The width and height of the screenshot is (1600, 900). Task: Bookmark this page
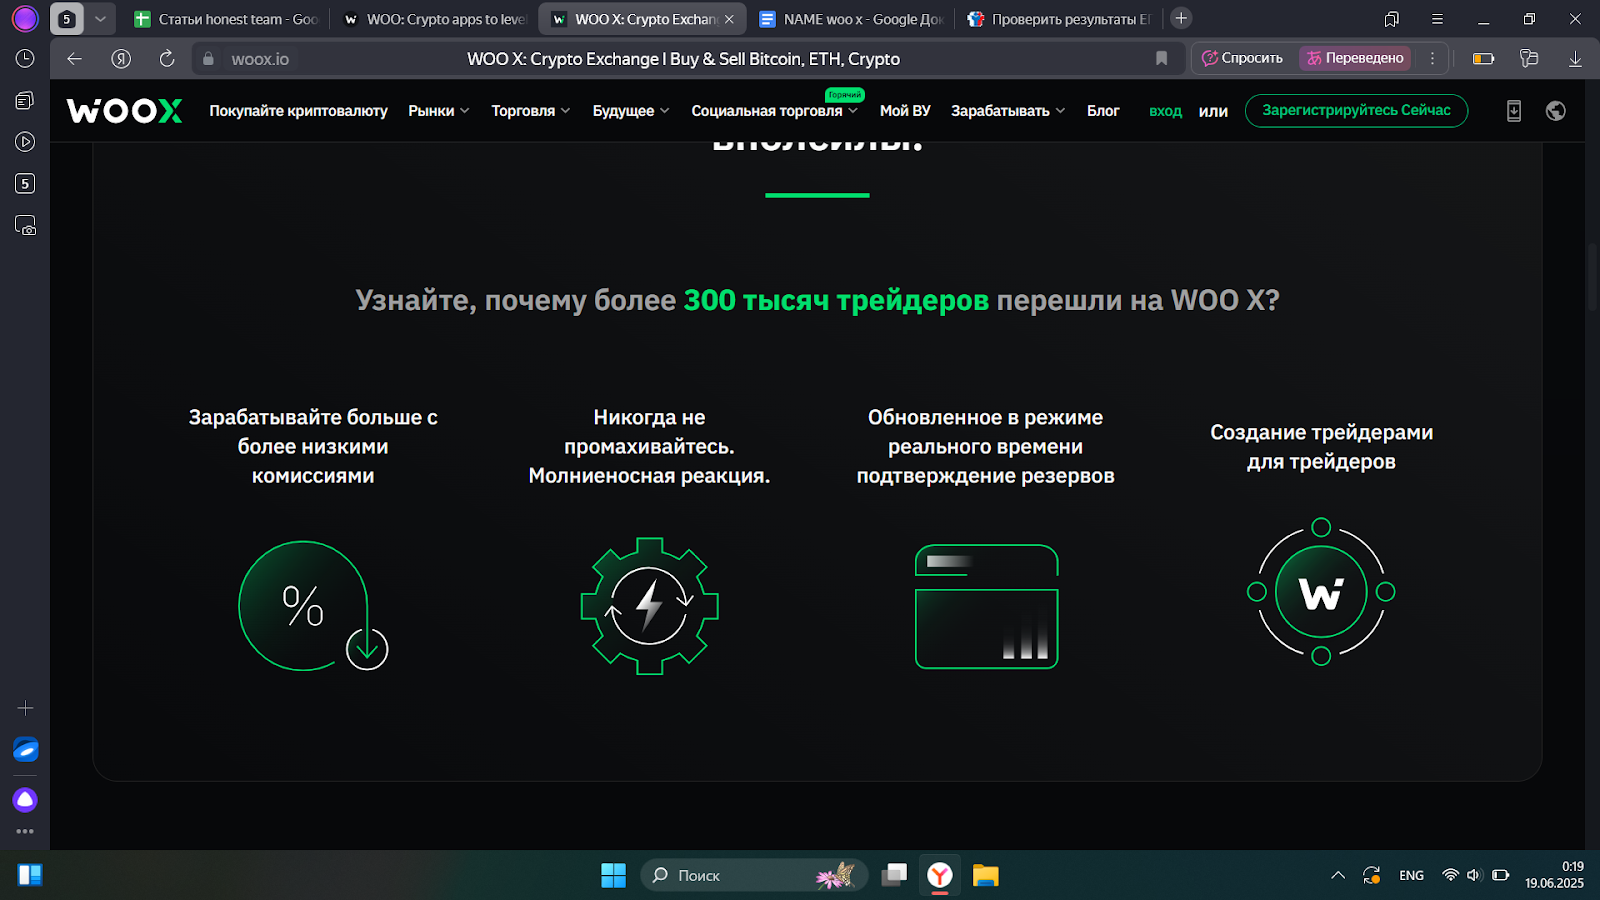coord(1161,59)
